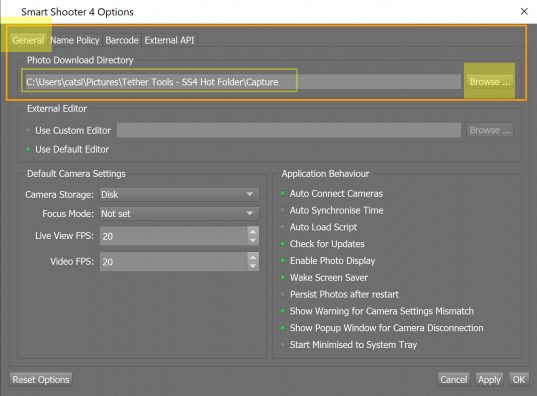Switch to the General tab
Screen dimensions: 537x396
tap(28, 40)
